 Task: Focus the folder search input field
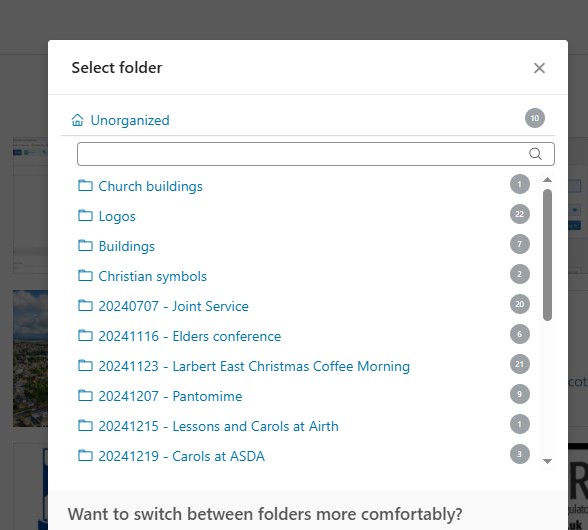(x=315, y=154)
